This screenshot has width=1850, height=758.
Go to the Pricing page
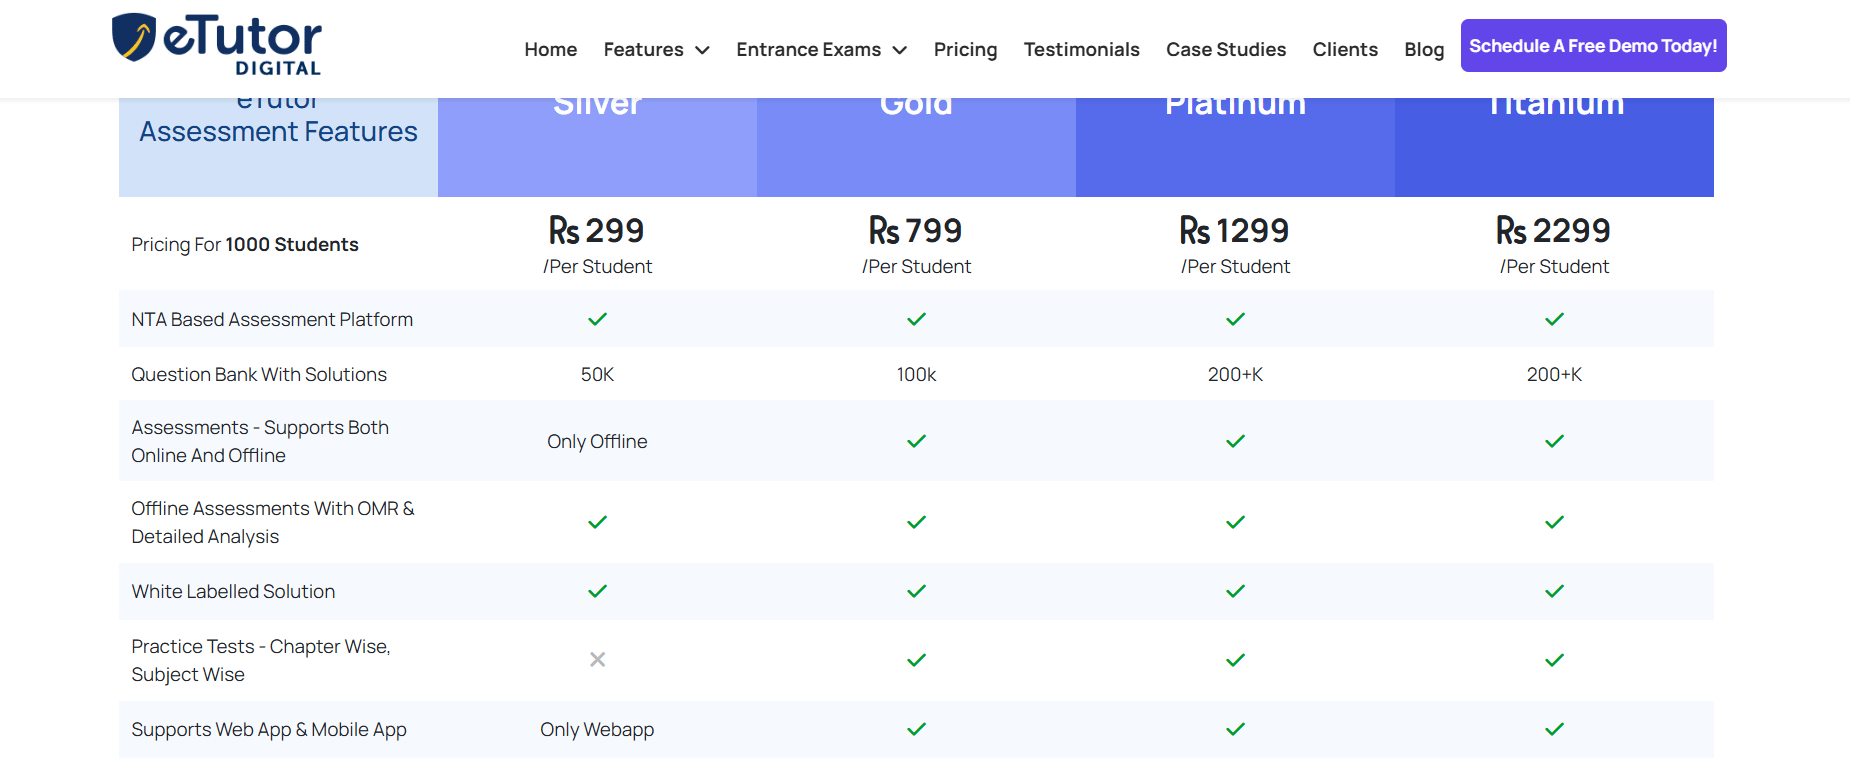pyautogui.click(x=965, y=50)
